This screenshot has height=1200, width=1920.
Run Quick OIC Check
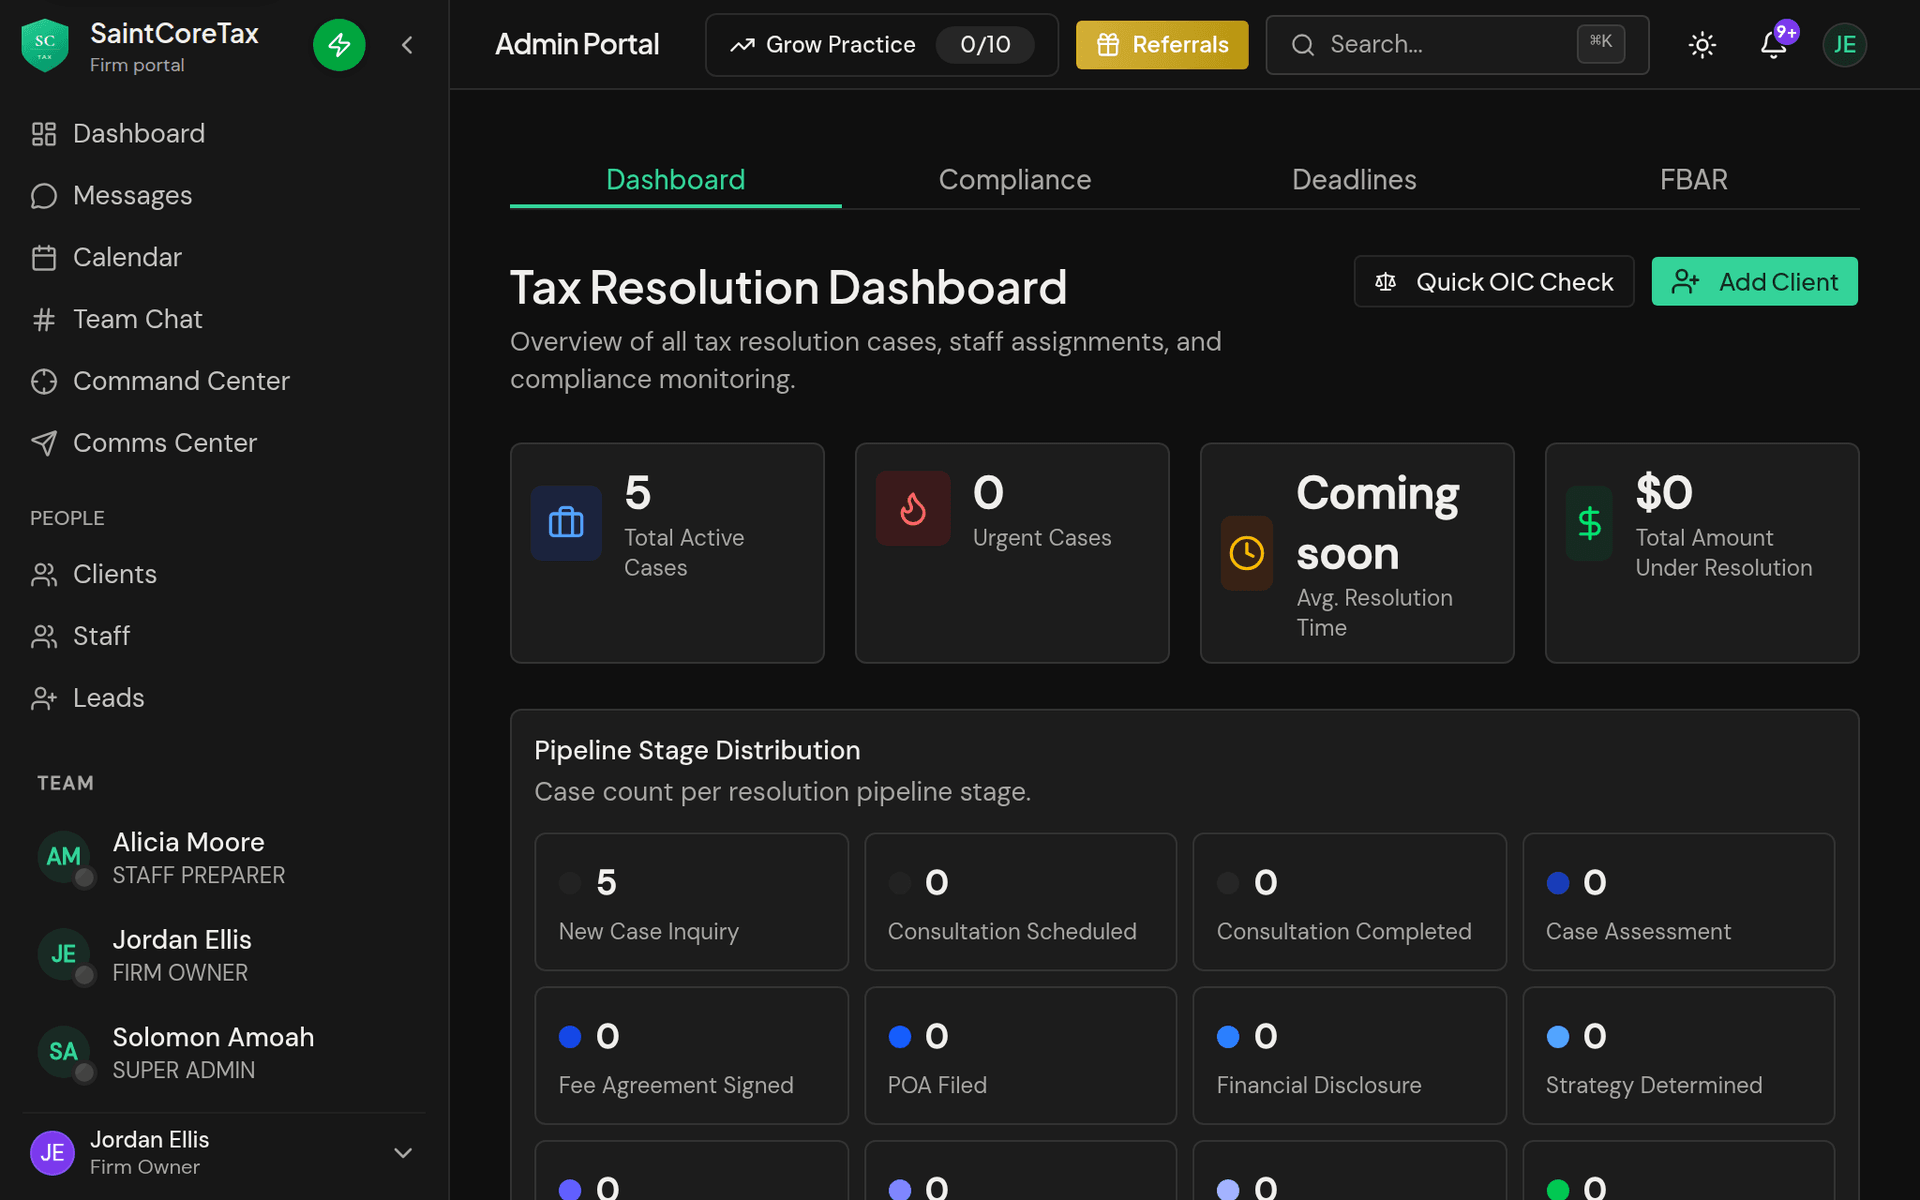click(x=1494, y=282)
